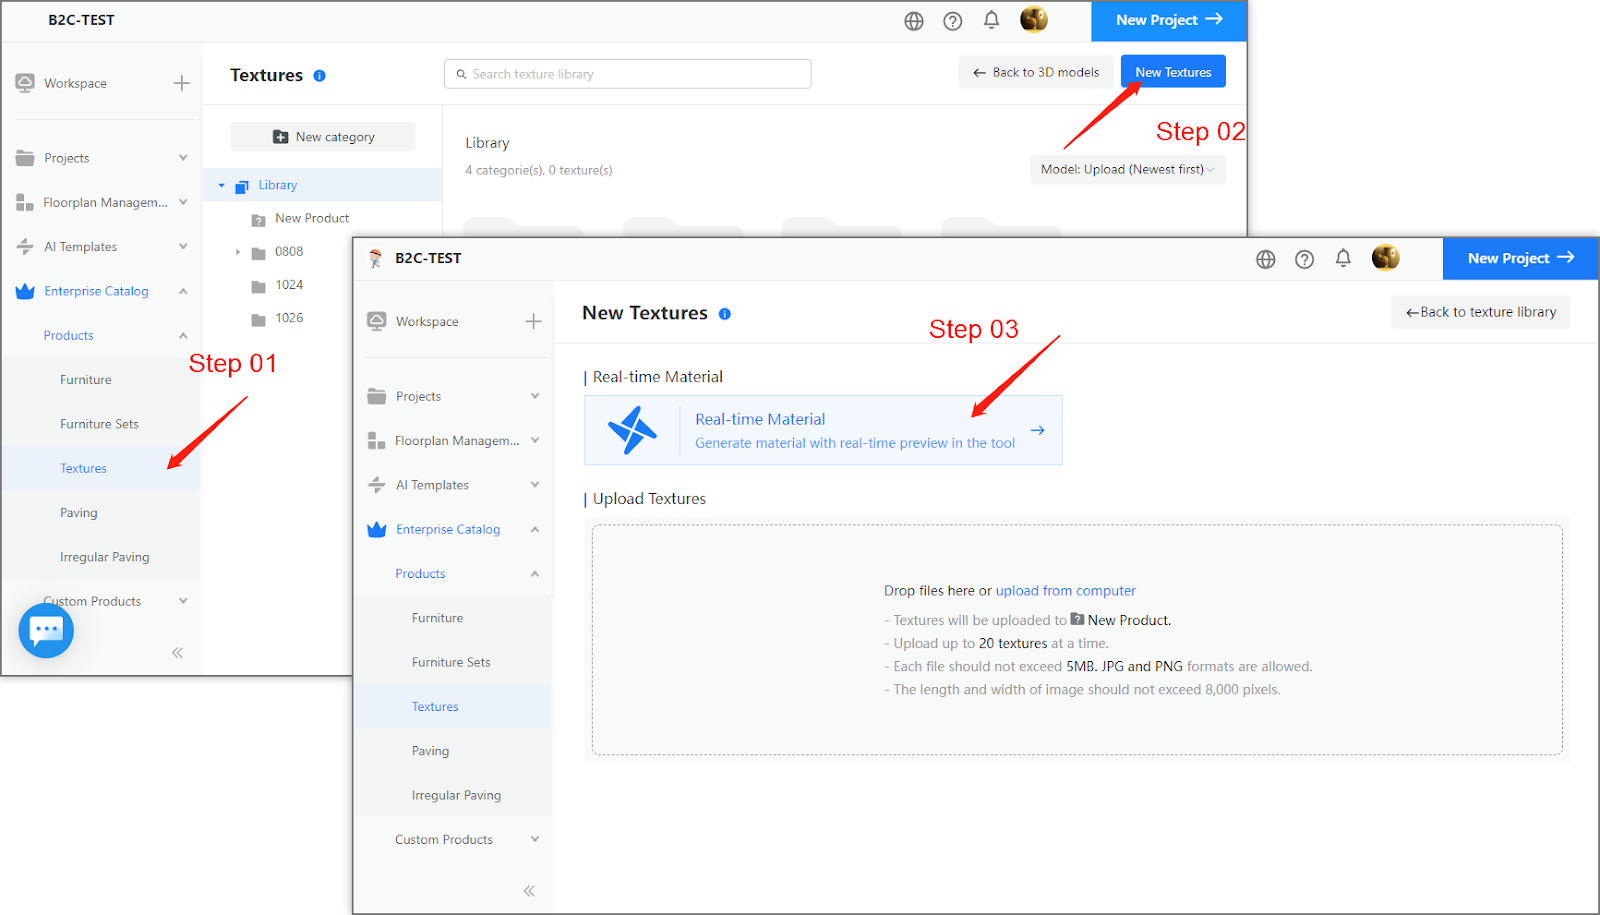The height and width of the screenshot is (915, 1600).
Task: Click inside the Upload Textures drop zone
Action: 1077,640
